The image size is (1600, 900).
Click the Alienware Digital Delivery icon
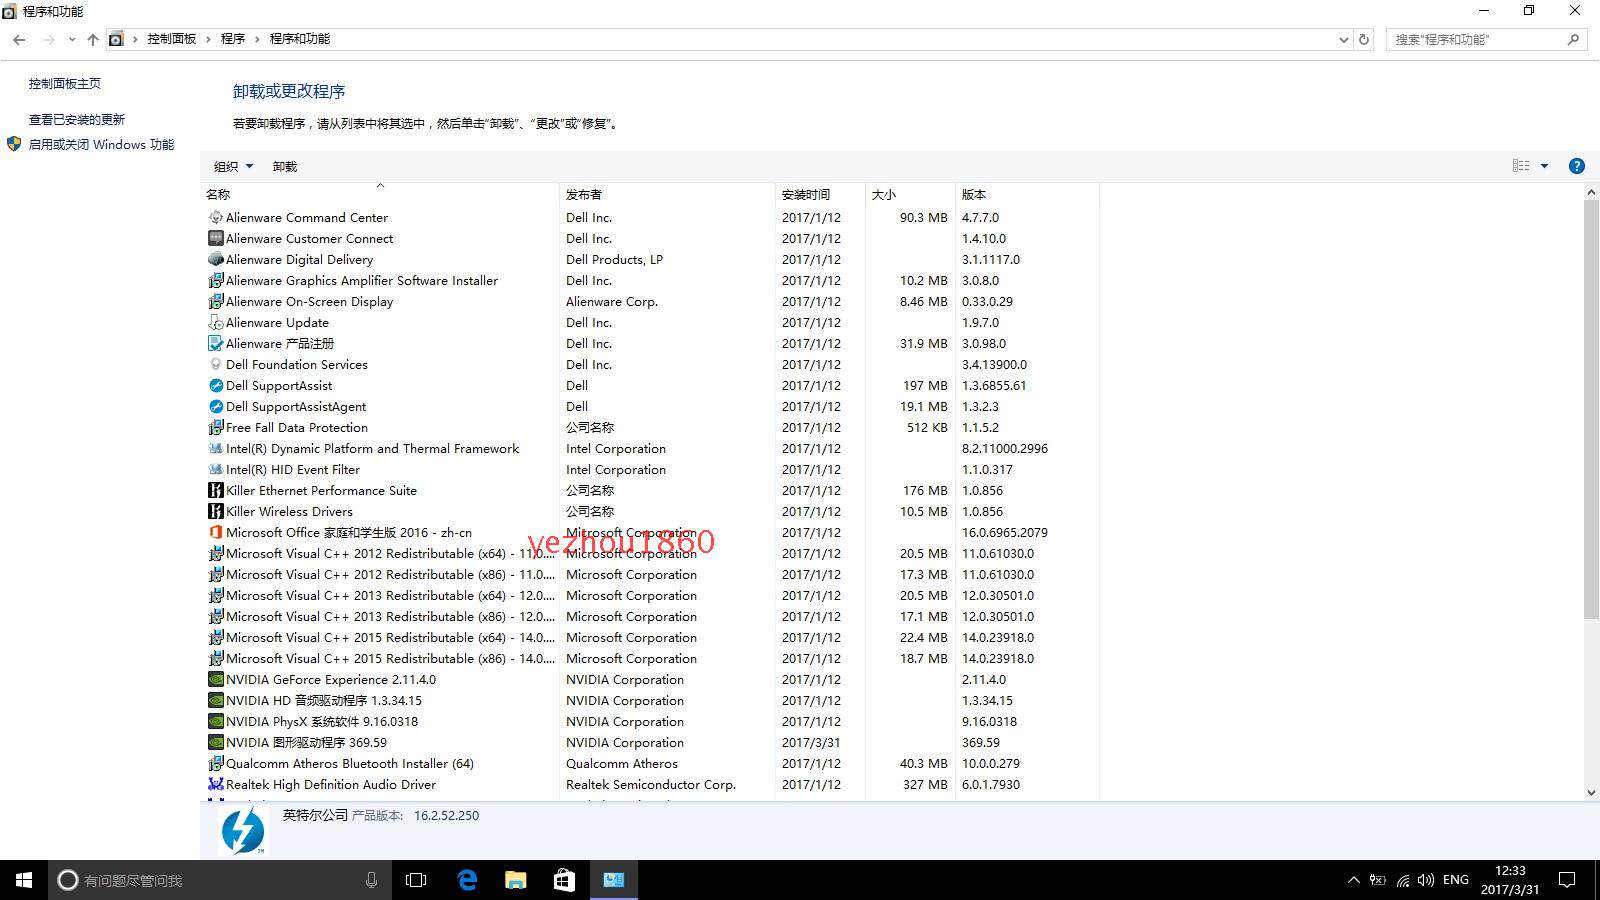(x=215, y=259)
